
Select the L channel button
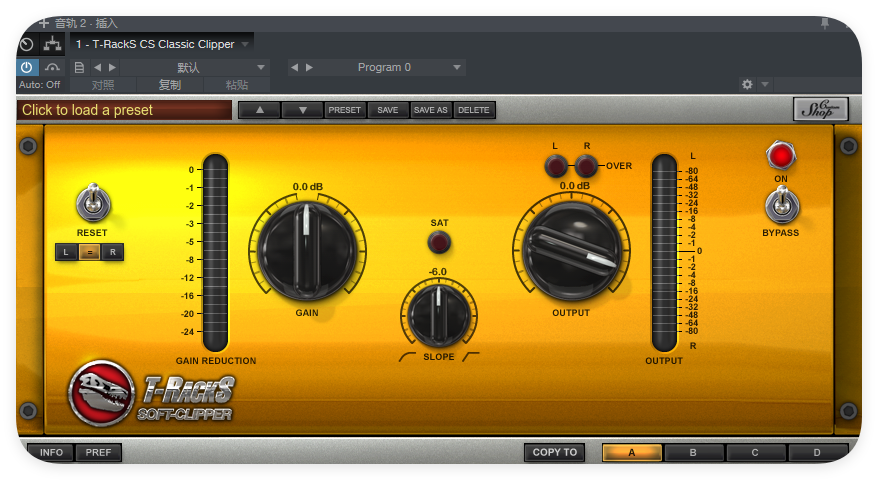[66, 252]
